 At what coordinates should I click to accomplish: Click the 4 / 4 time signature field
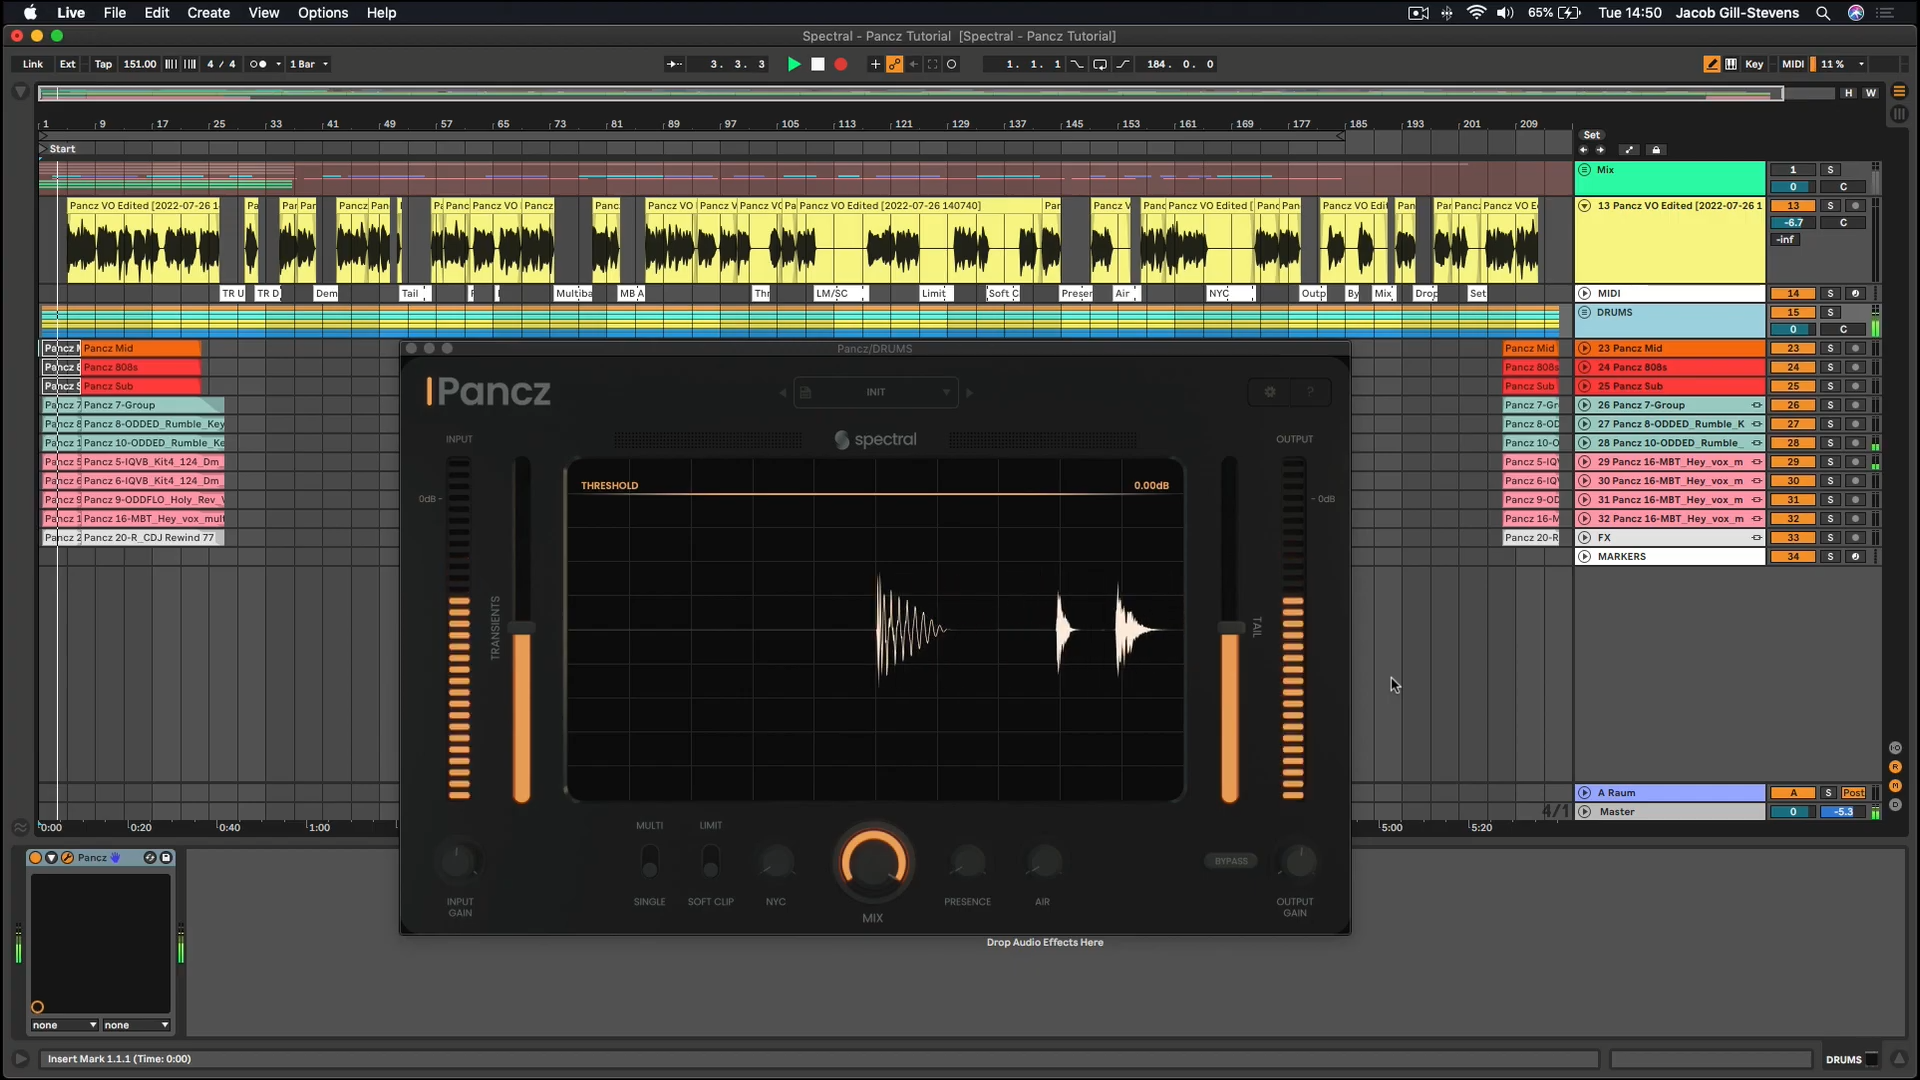[x=221, y=64]
